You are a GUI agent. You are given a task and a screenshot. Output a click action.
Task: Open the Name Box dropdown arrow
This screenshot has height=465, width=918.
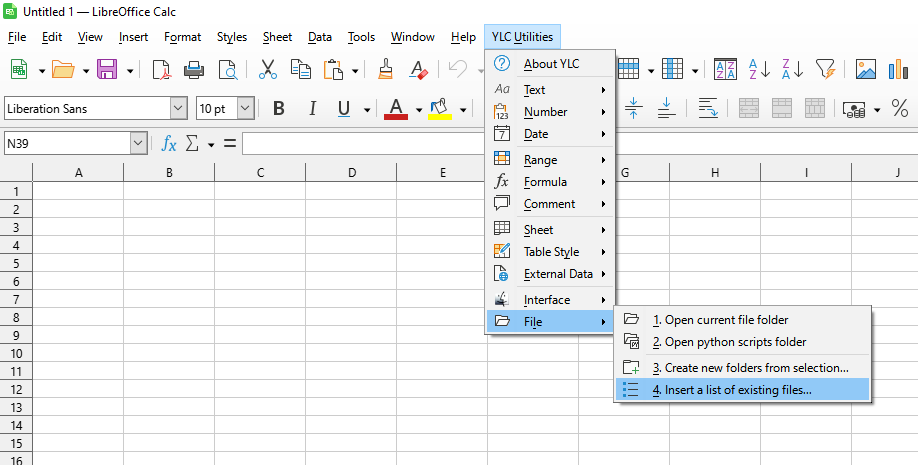click(138, 144)
